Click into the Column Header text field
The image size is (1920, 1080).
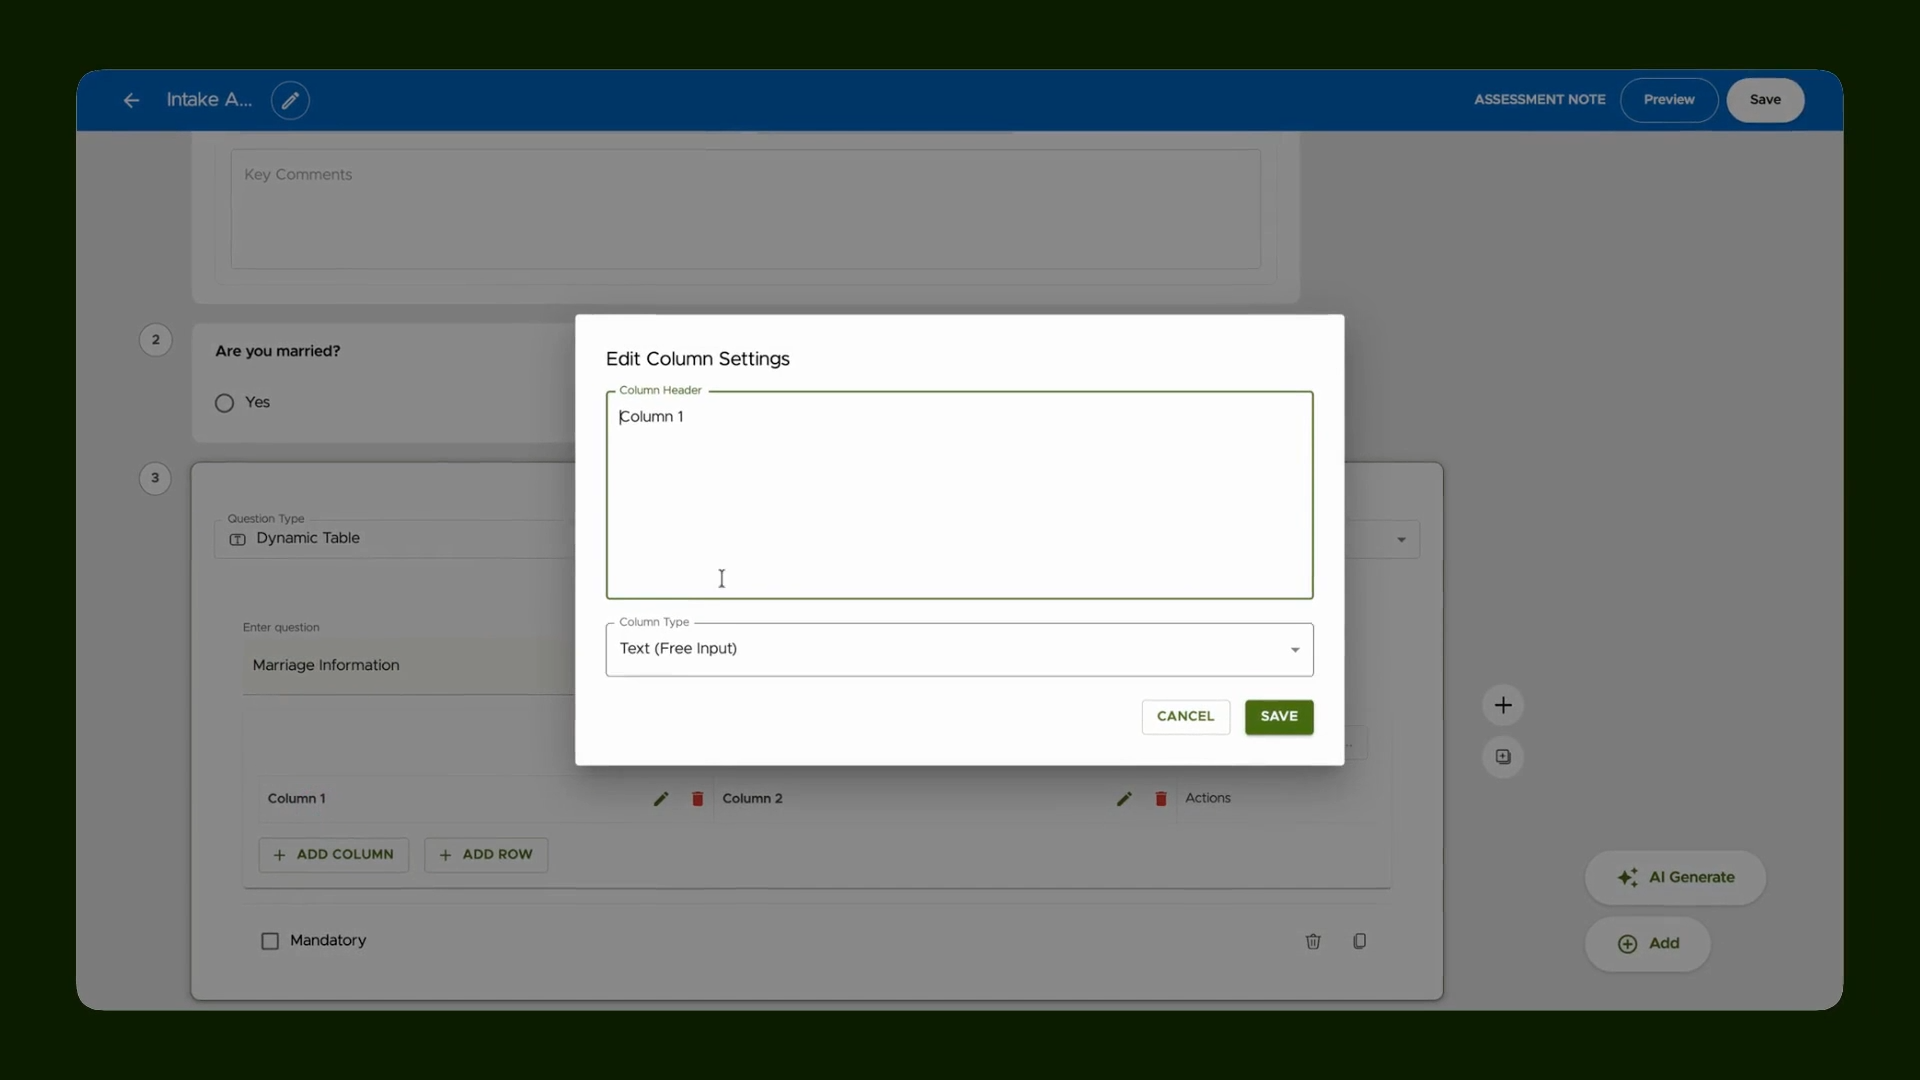(959, 495)
